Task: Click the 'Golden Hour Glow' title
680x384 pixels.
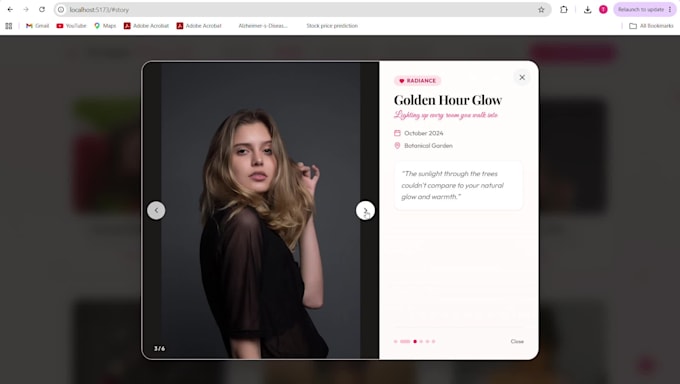Action: pyautogui.click(x=448, y=100)
